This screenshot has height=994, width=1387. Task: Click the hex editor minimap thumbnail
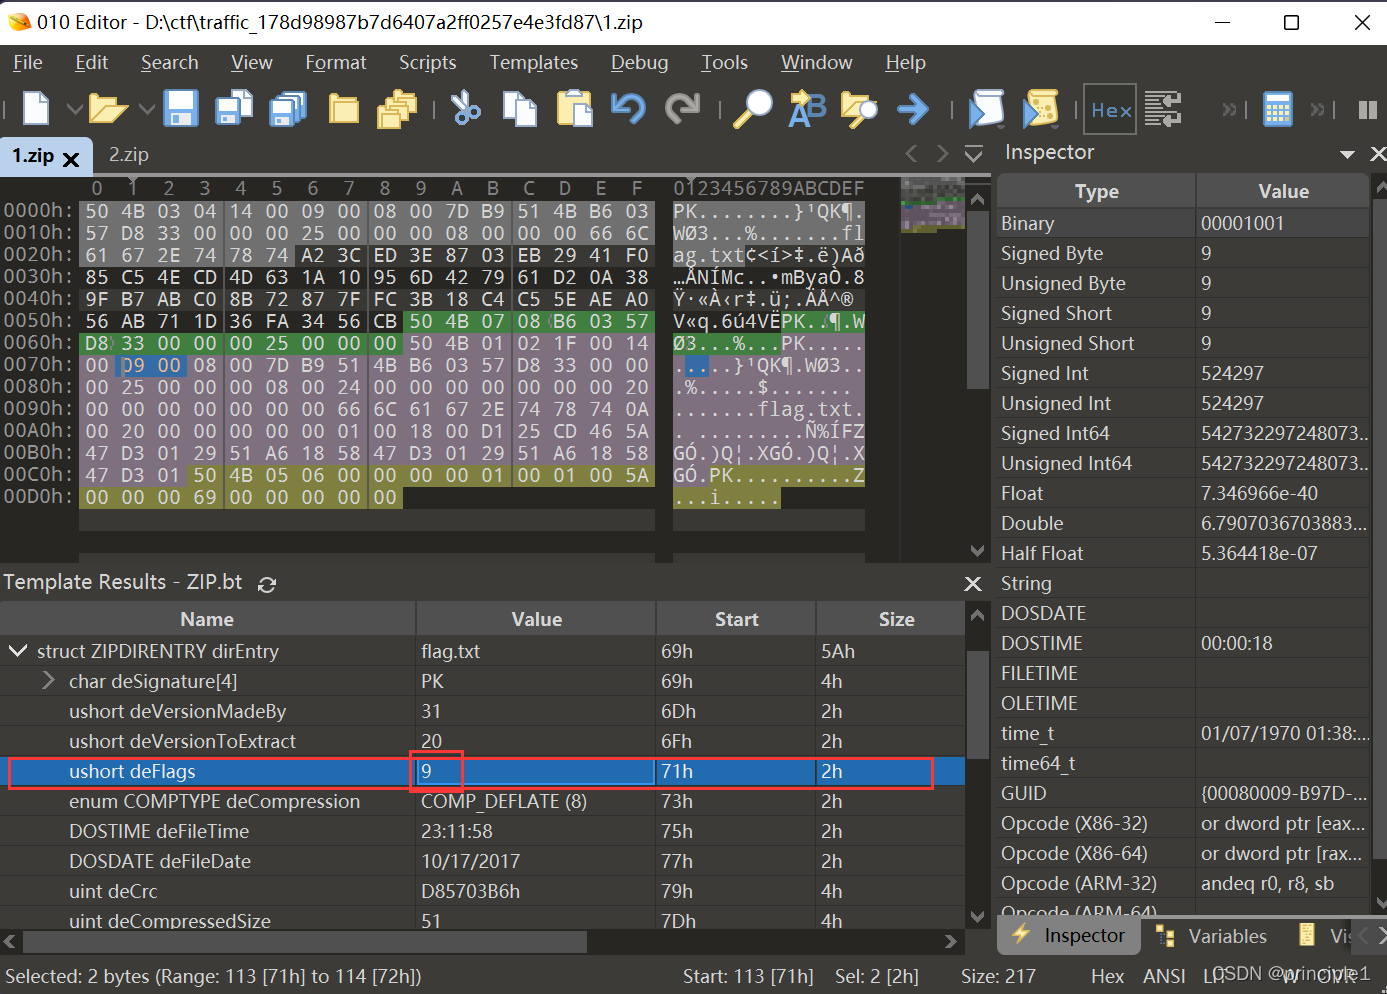tap(932, 203)
